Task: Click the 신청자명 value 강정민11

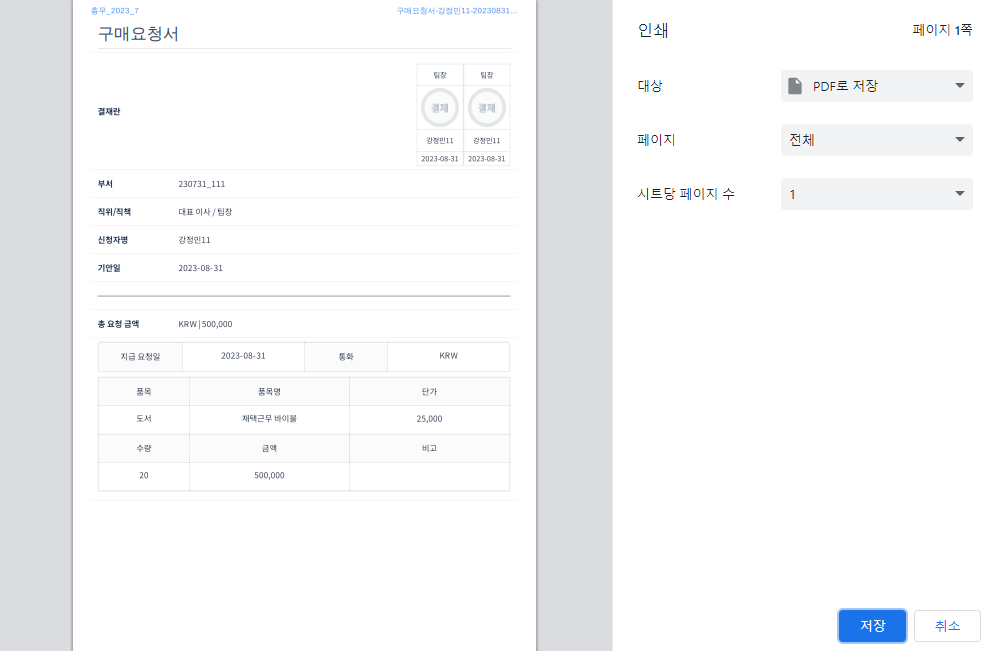Action: coord(194,240)
